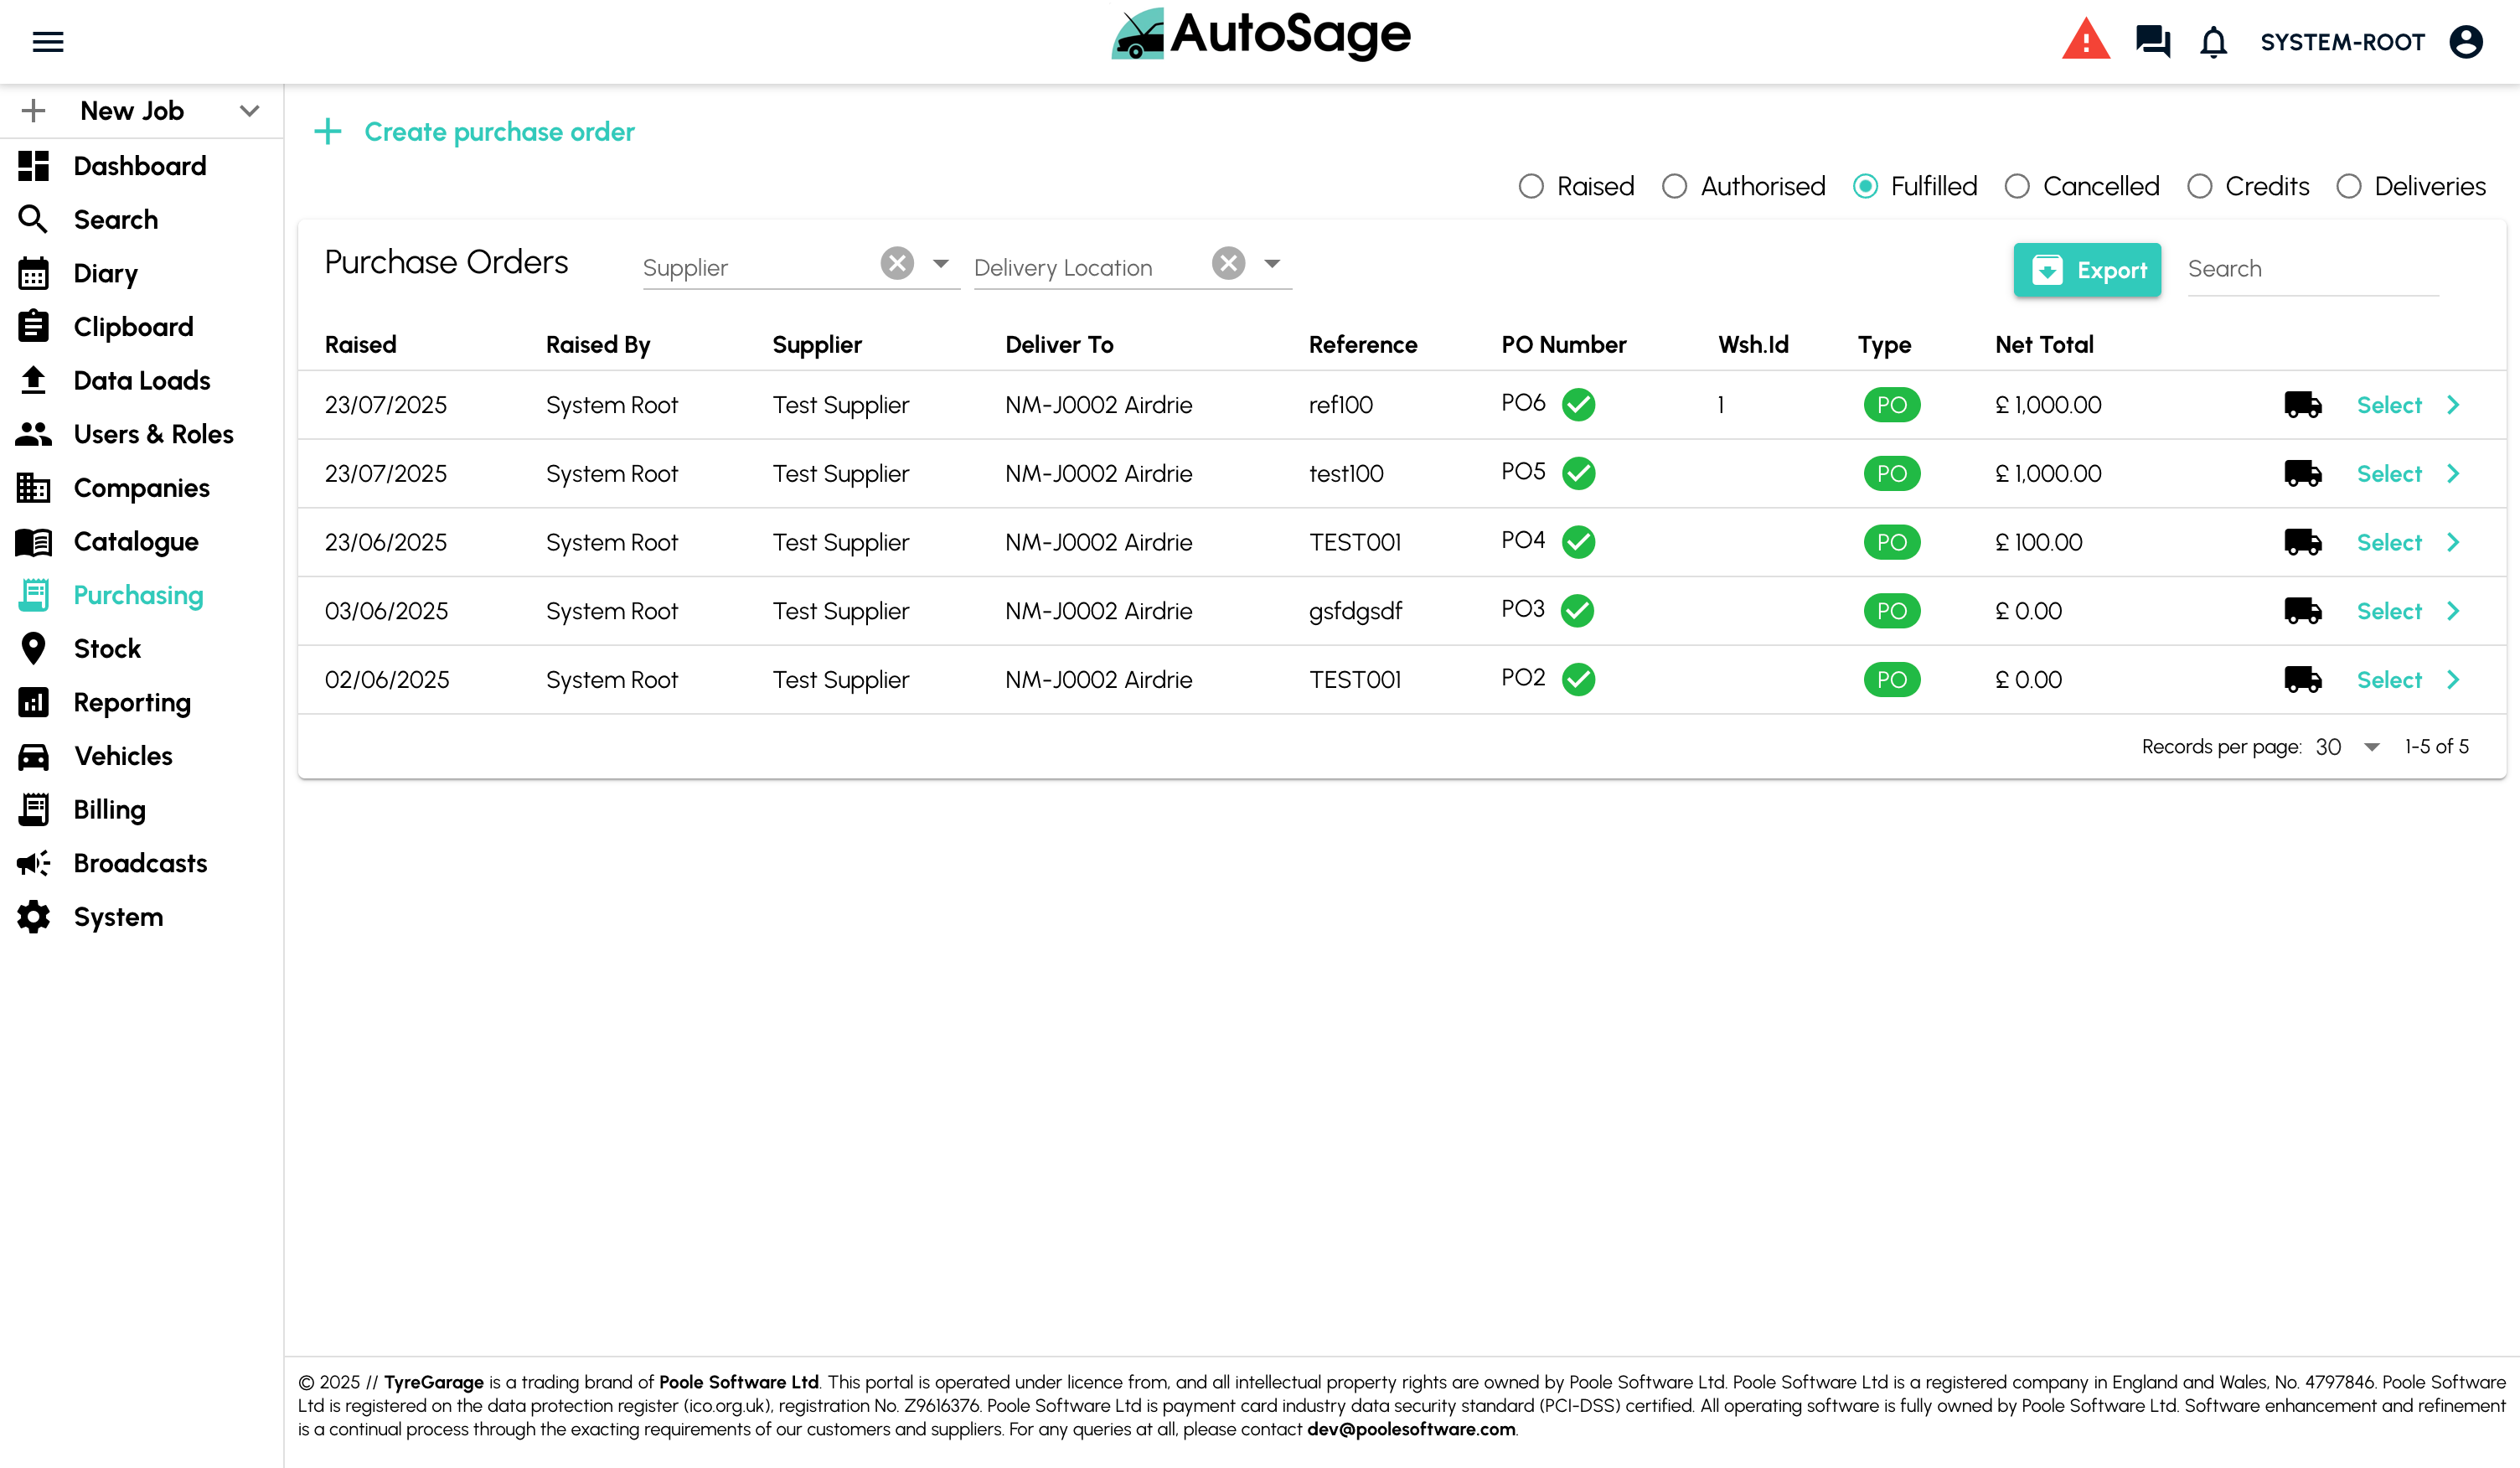2520x1468 pixels.
Task: Open the user account profile icon
Action: click(2468, 42)
